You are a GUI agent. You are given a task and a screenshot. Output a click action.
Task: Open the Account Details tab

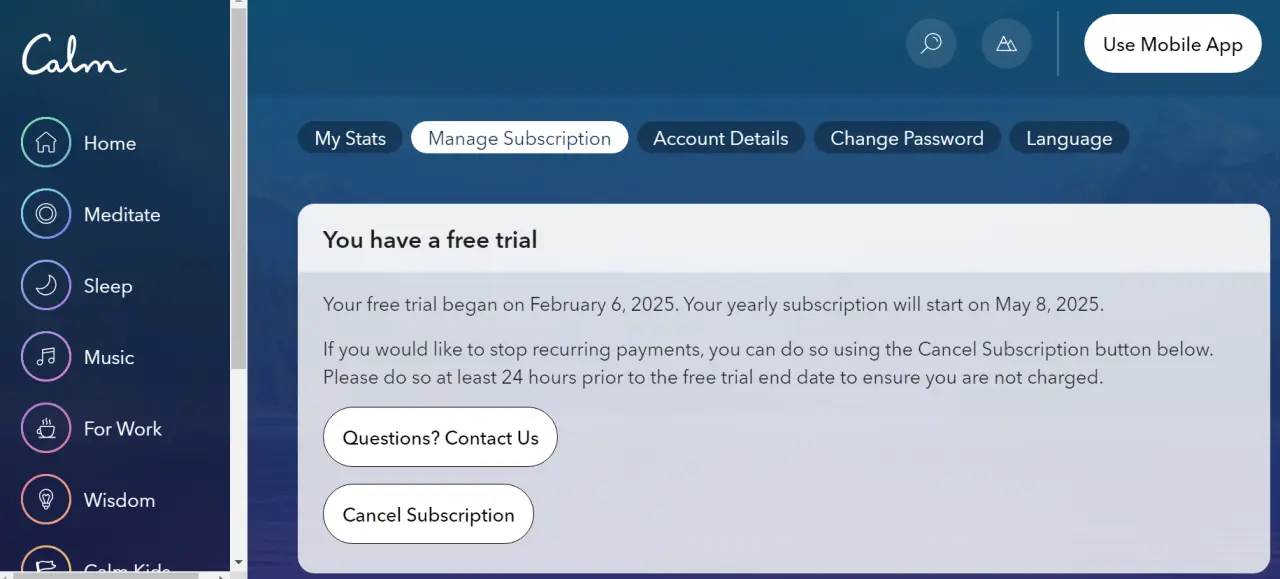pos(721,138)
